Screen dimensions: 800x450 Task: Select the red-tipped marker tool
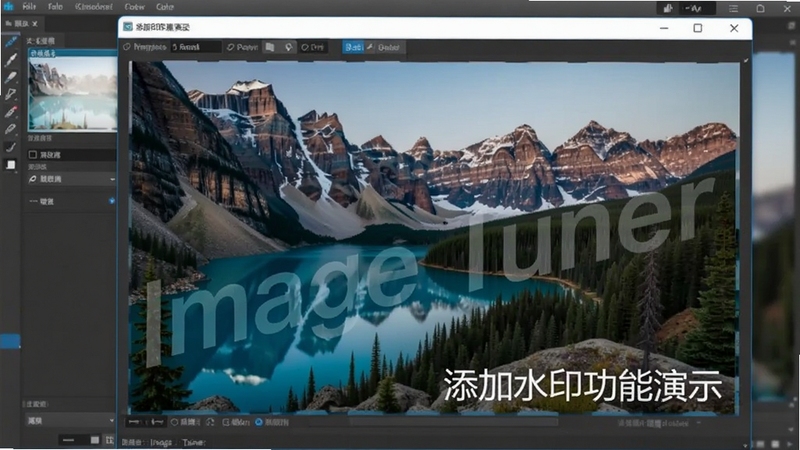pos(11,112)
